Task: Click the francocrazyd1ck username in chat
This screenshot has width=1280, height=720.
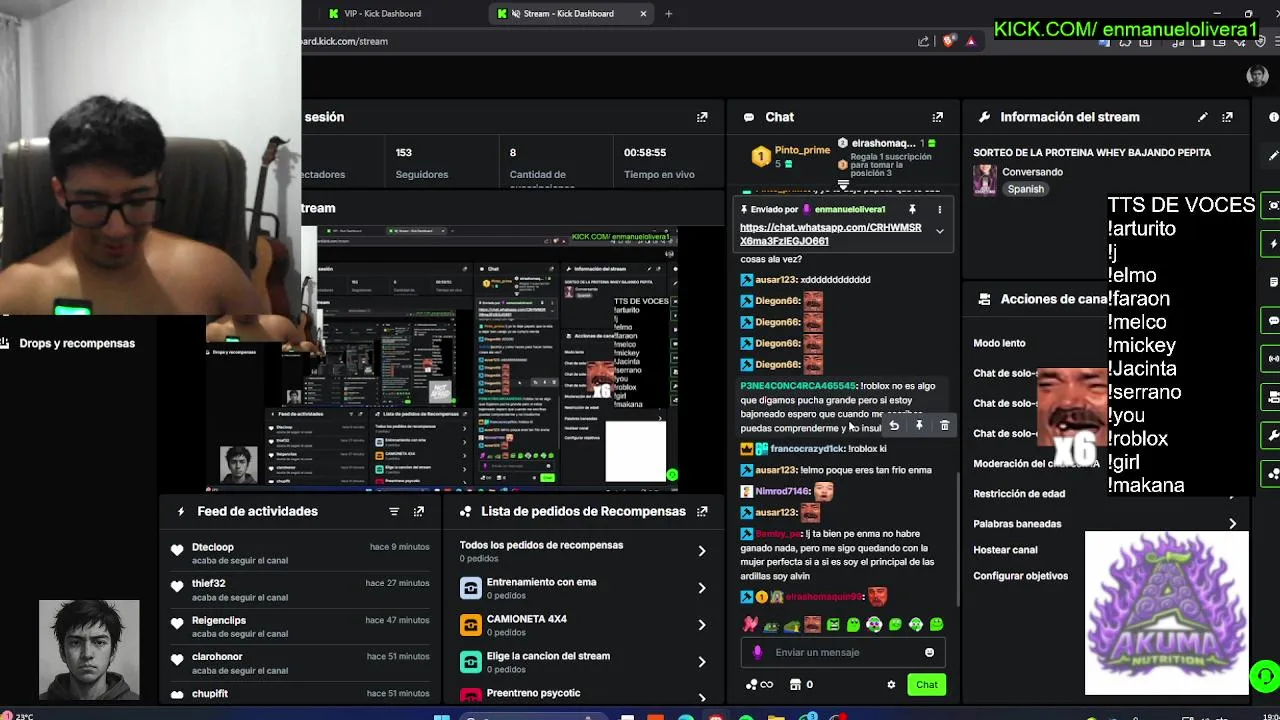Action: pos(808,449)
